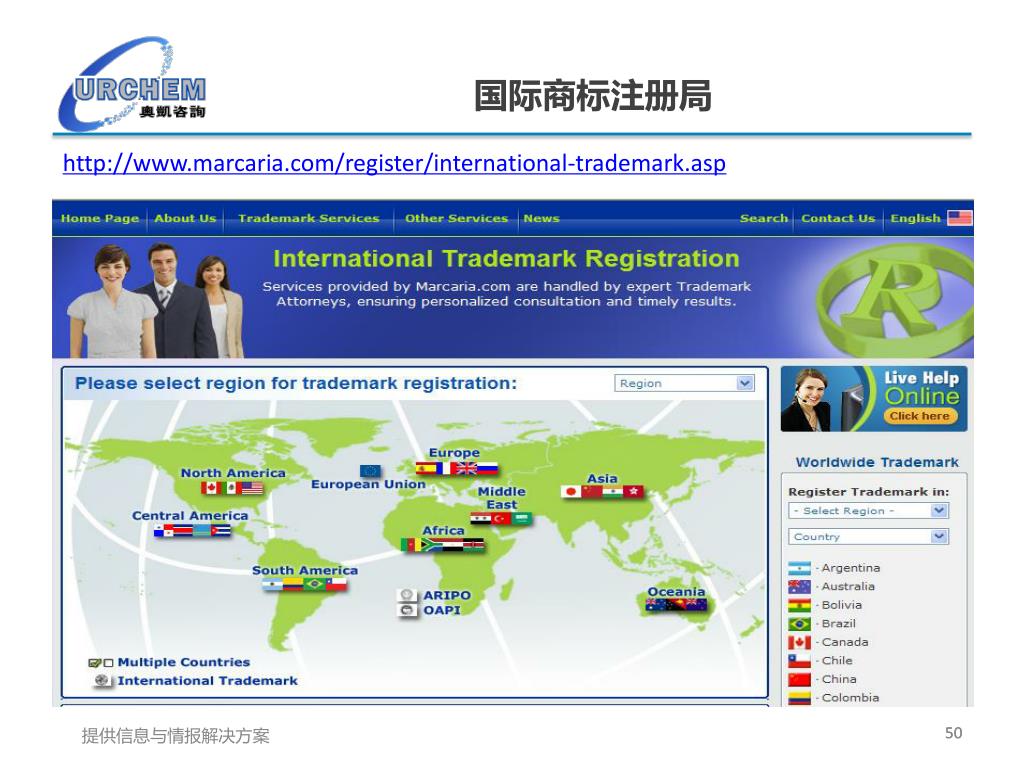1024x768 pixels.
Task: Click the Bolivia flag icon
Action: pos(799,605)
